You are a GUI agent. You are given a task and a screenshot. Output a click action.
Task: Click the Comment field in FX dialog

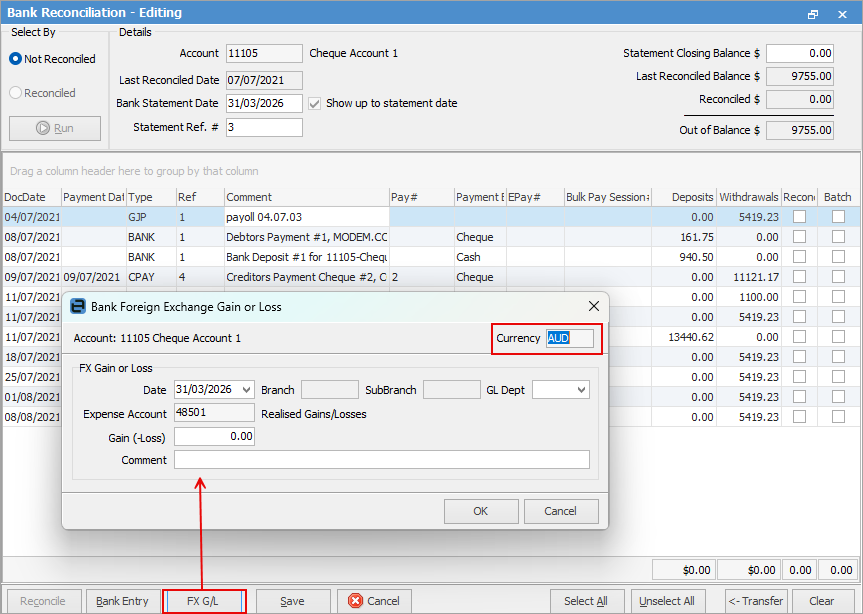point(381,460)
